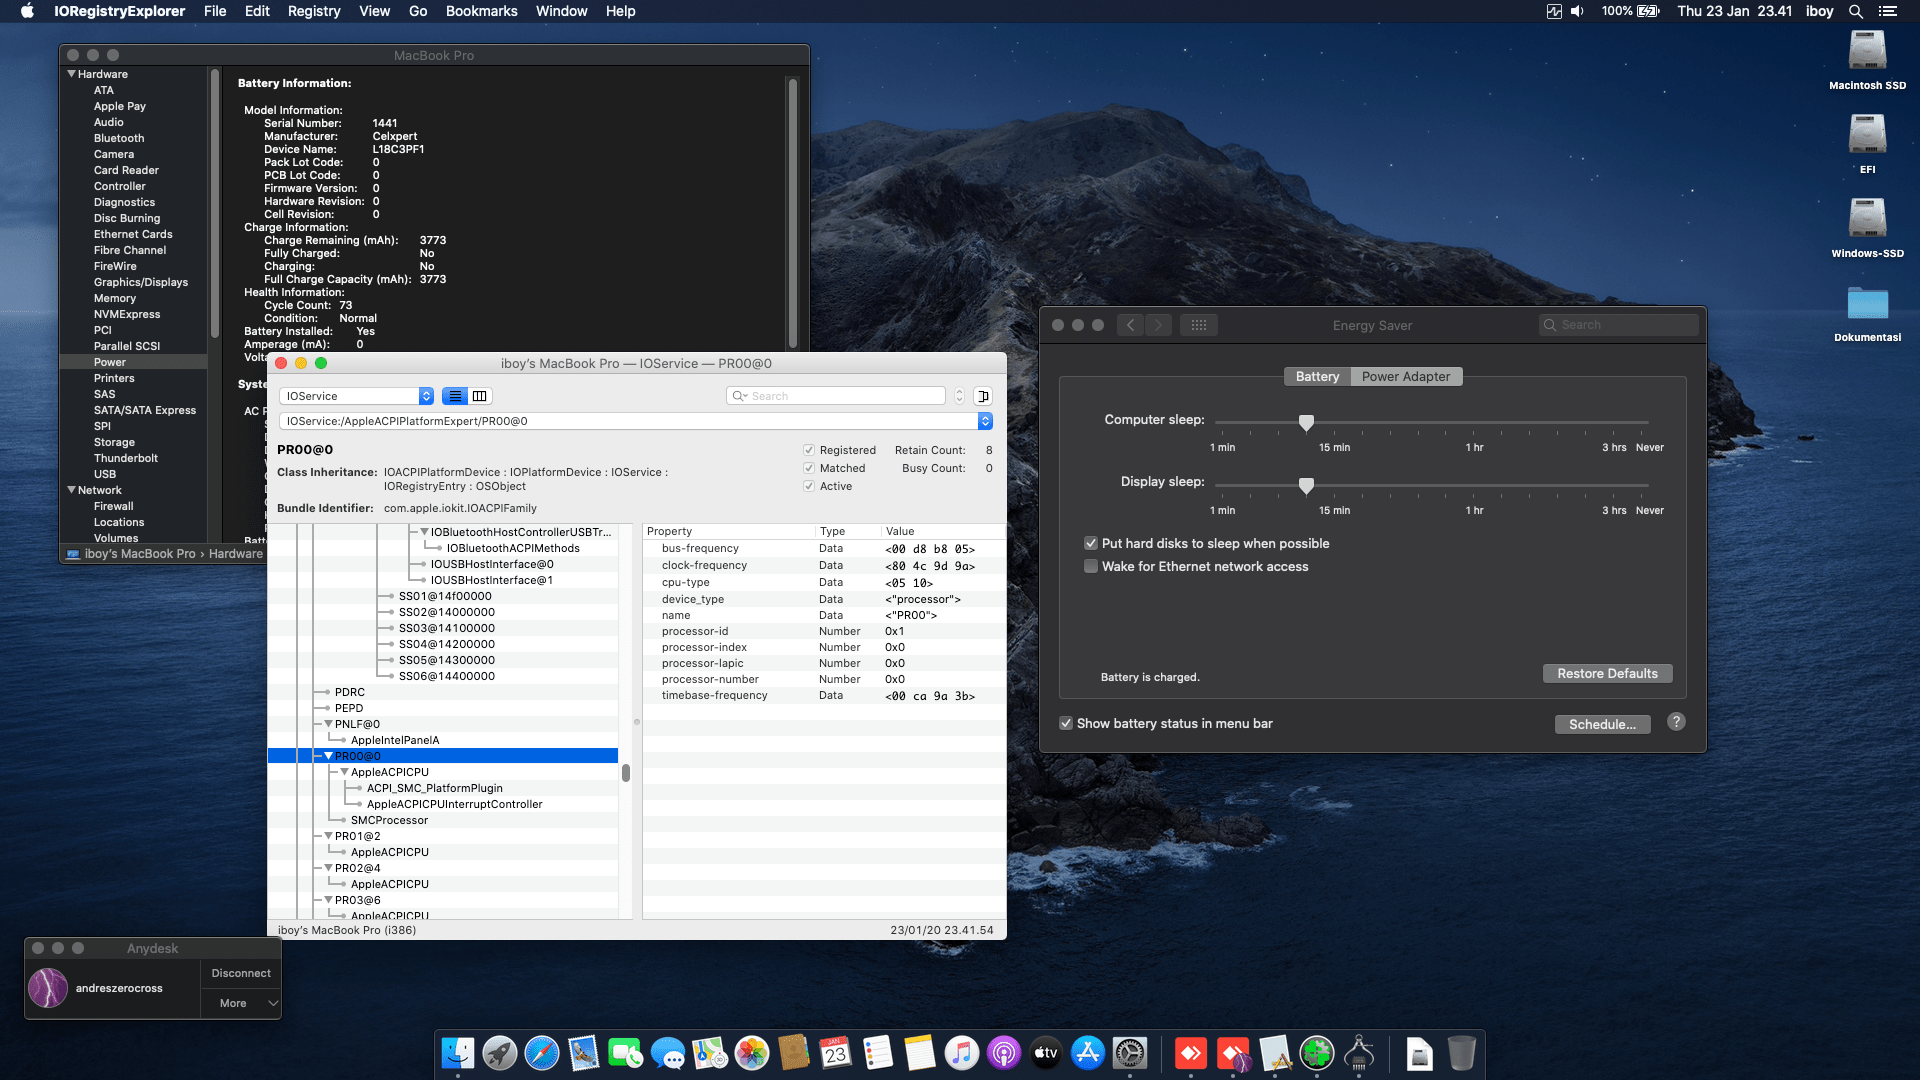Open Spotlight search in the menu bar
Screen dimensions: 1920x1080
tap(1856, 11)
